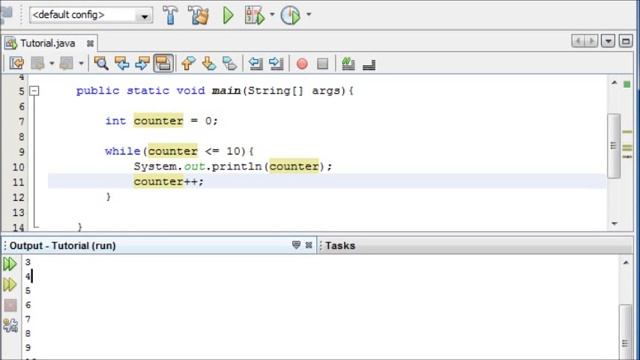Click 'main' in the method signature
Screen dimensions: 640x360
pos(226,91)
